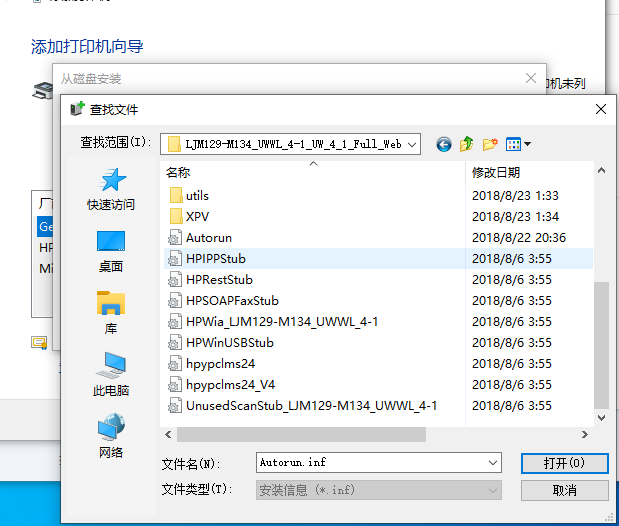The height and width of the screenshot is (526, 619).
Task: Select the HPIPPStub file
Action: pos(216,259)
